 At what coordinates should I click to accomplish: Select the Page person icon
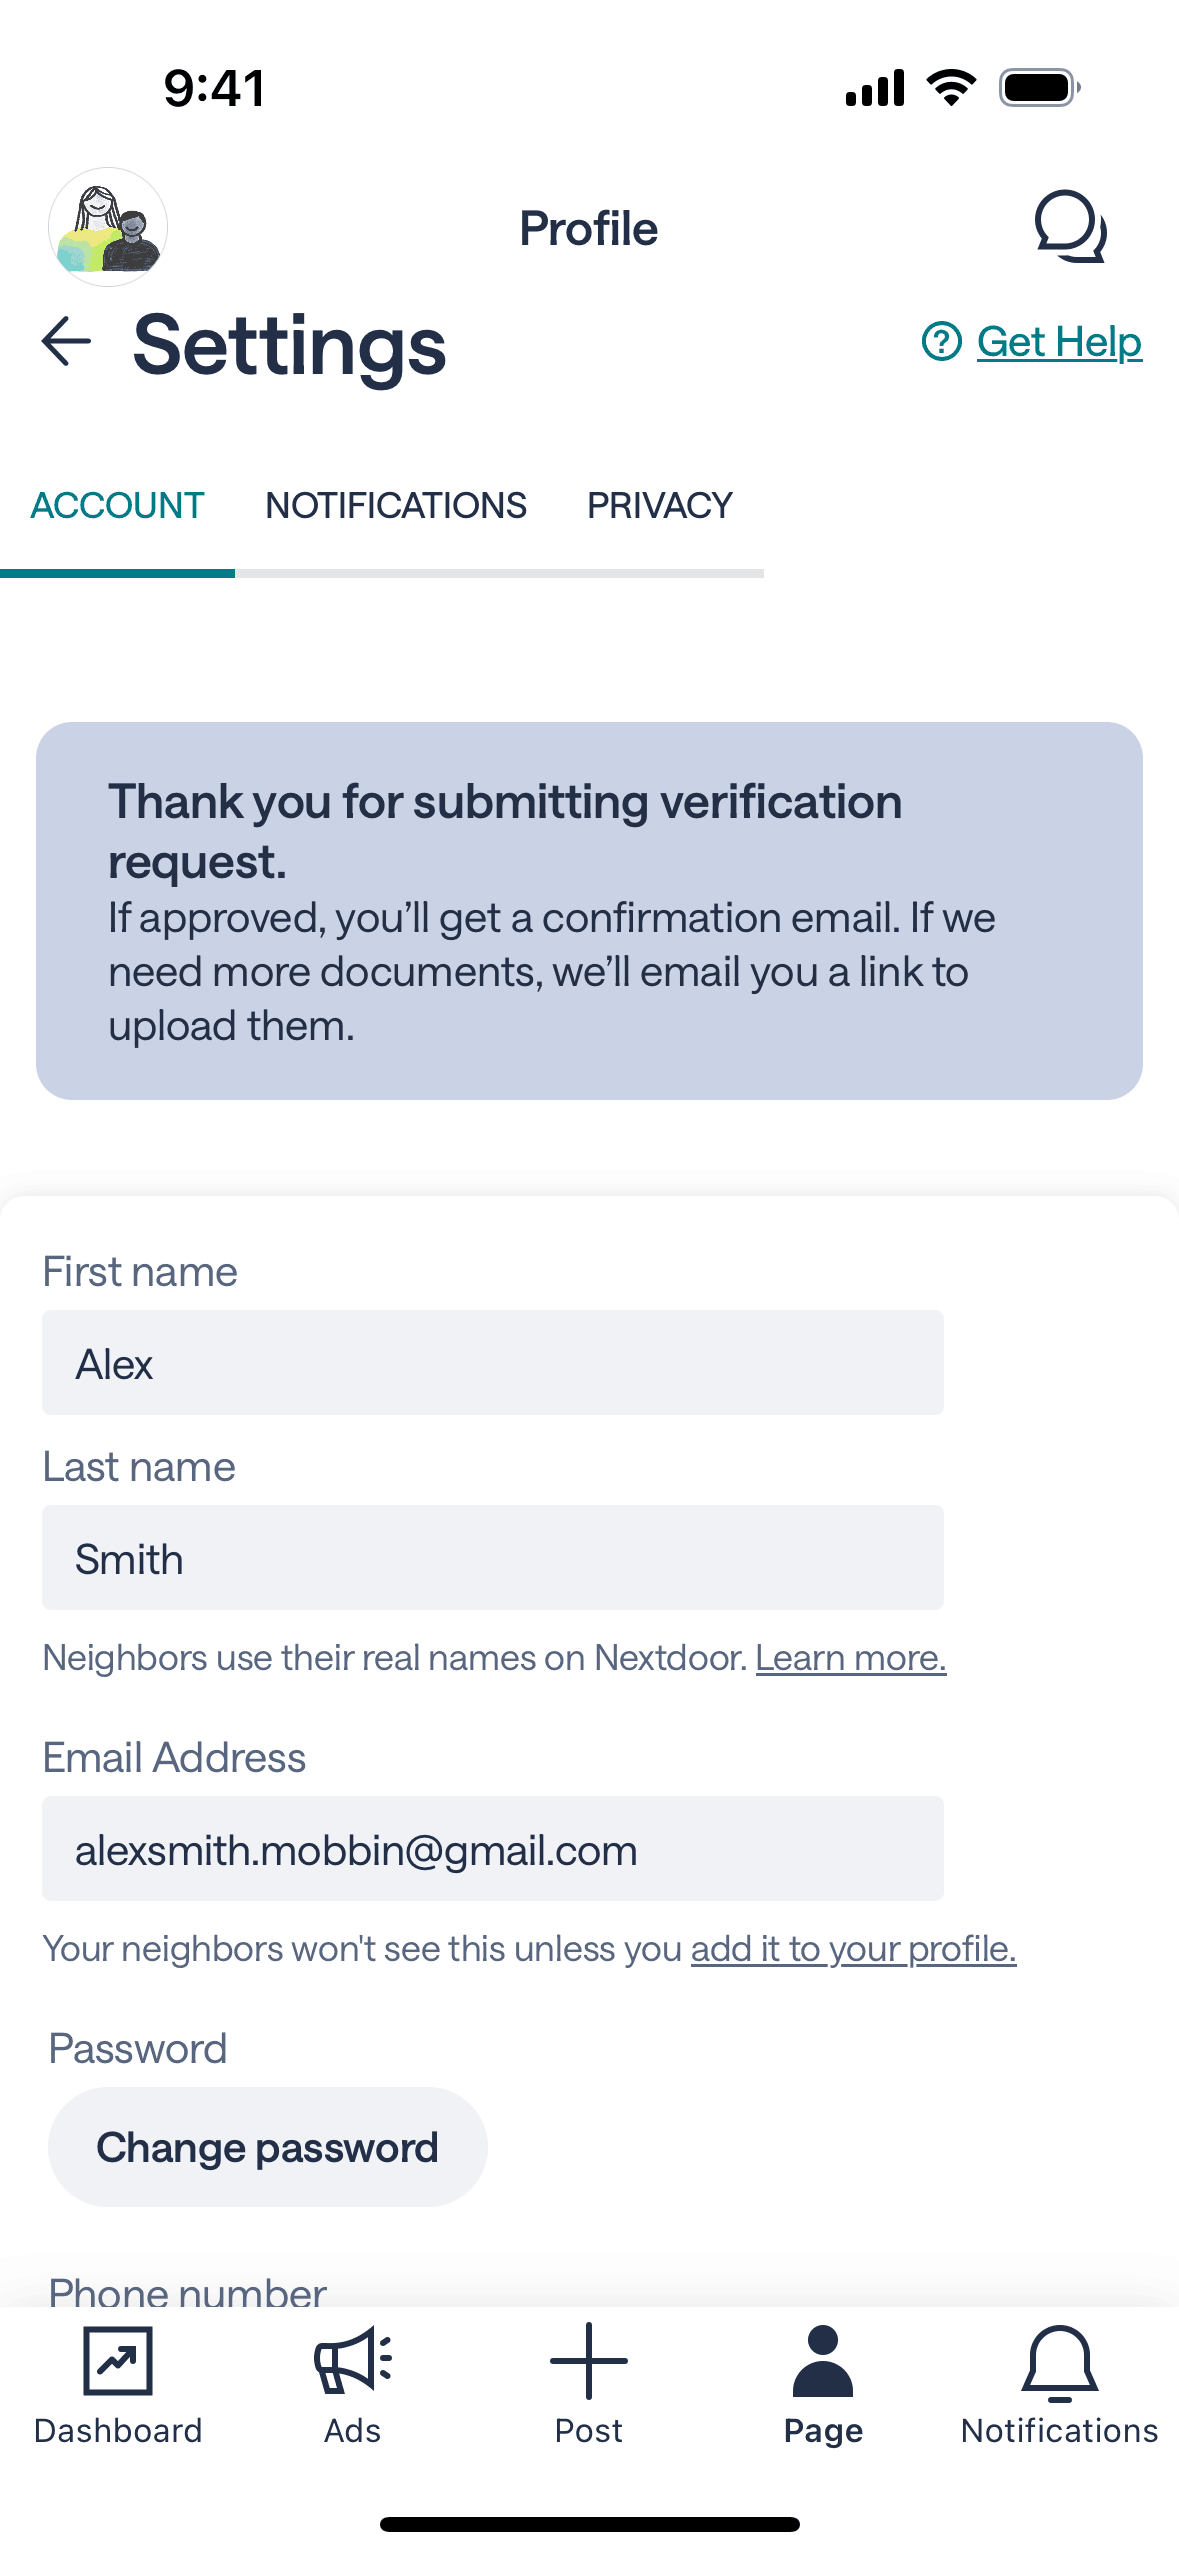(823, 2361)
